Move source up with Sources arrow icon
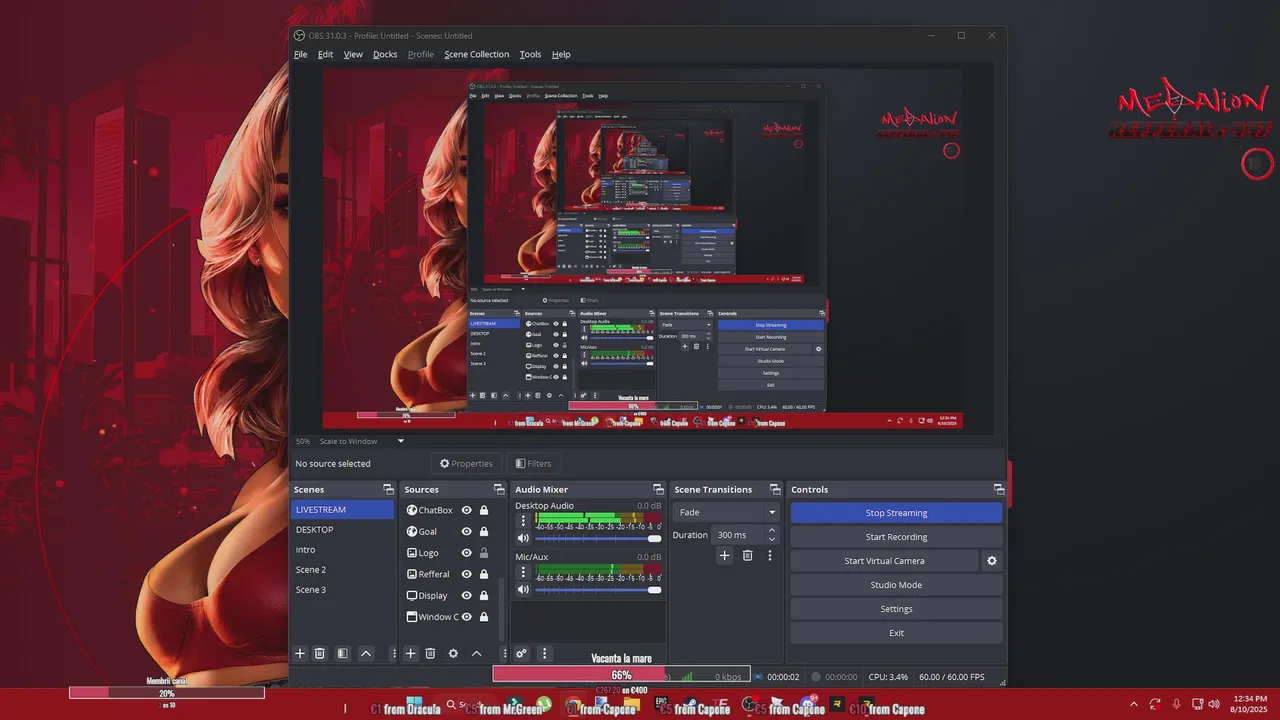The width and height of the screenshot is (1280, 720). tap(476, 653)
